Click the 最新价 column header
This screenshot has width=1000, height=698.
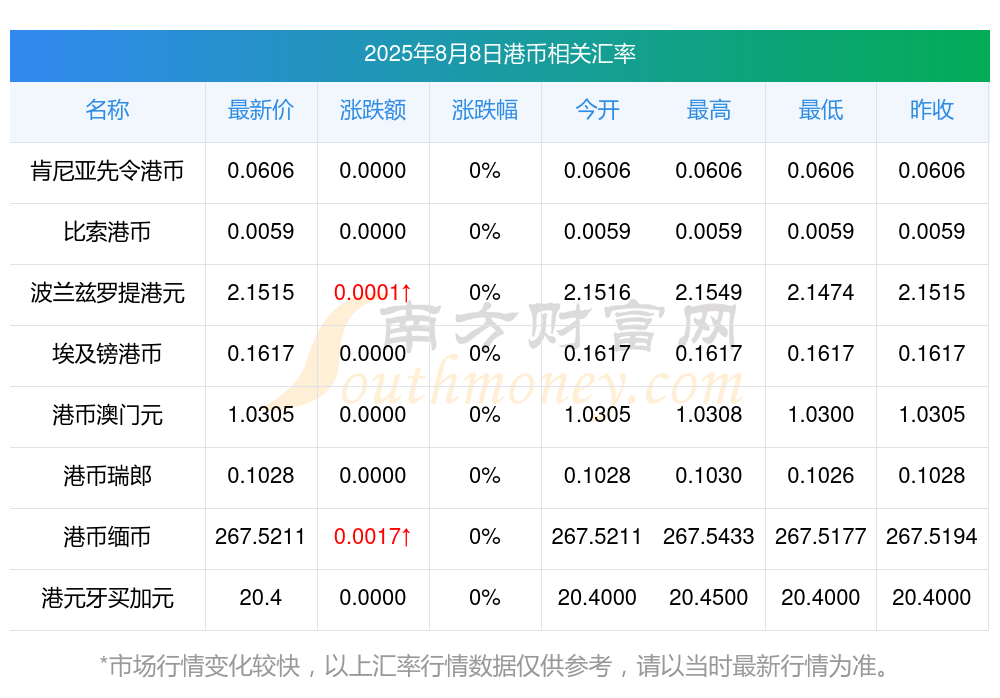click(260, 110)
